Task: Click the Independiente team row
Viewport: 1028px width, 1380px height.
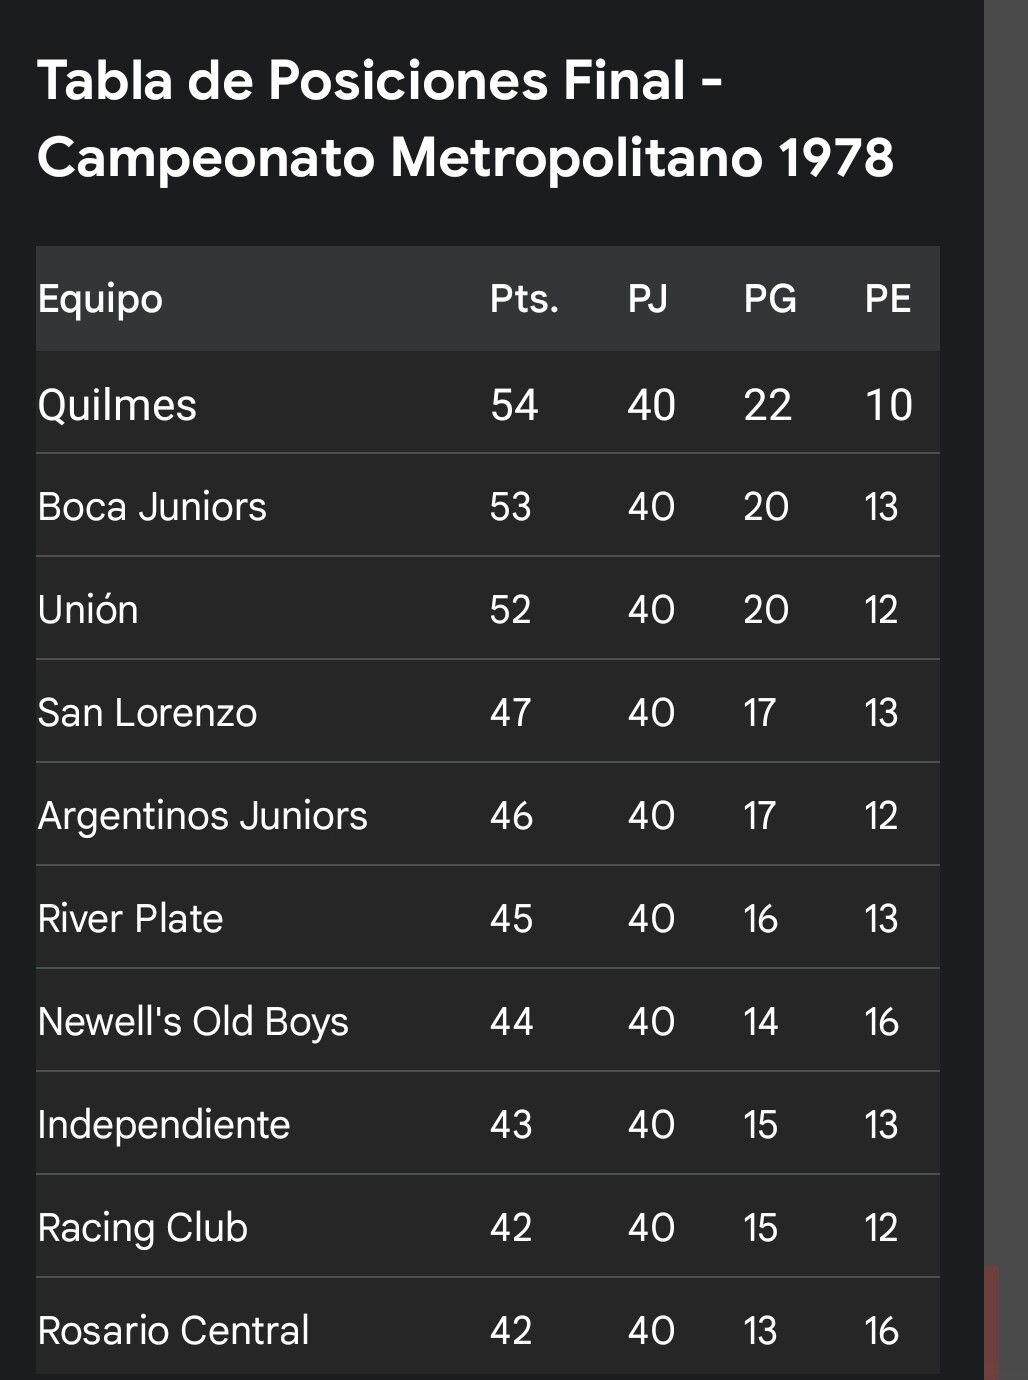Action: 488,1124
